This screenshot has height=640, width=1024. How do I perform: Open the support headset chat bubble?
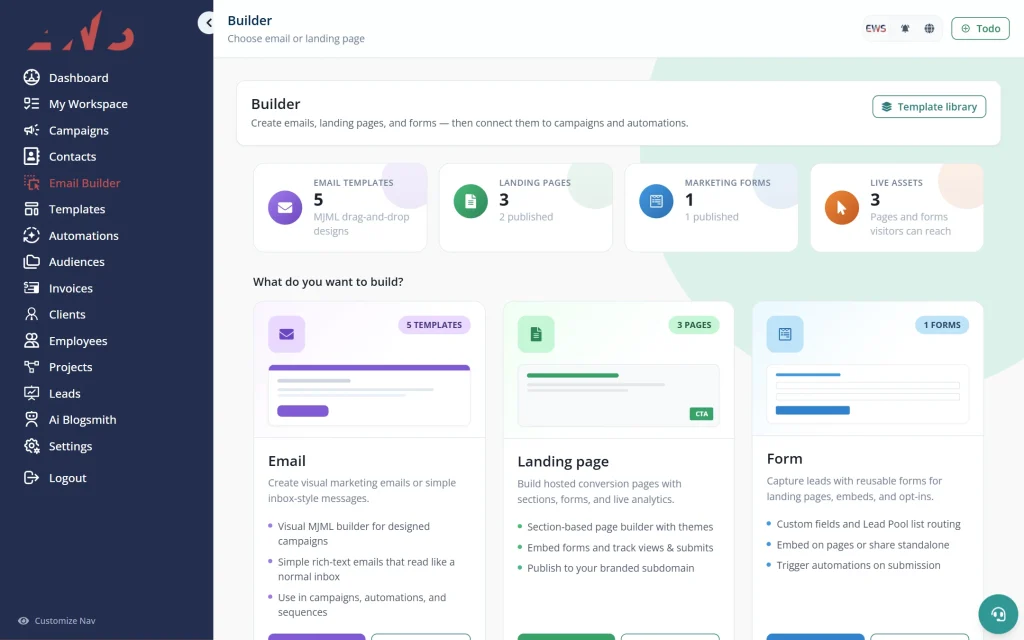tap(998, 614)
